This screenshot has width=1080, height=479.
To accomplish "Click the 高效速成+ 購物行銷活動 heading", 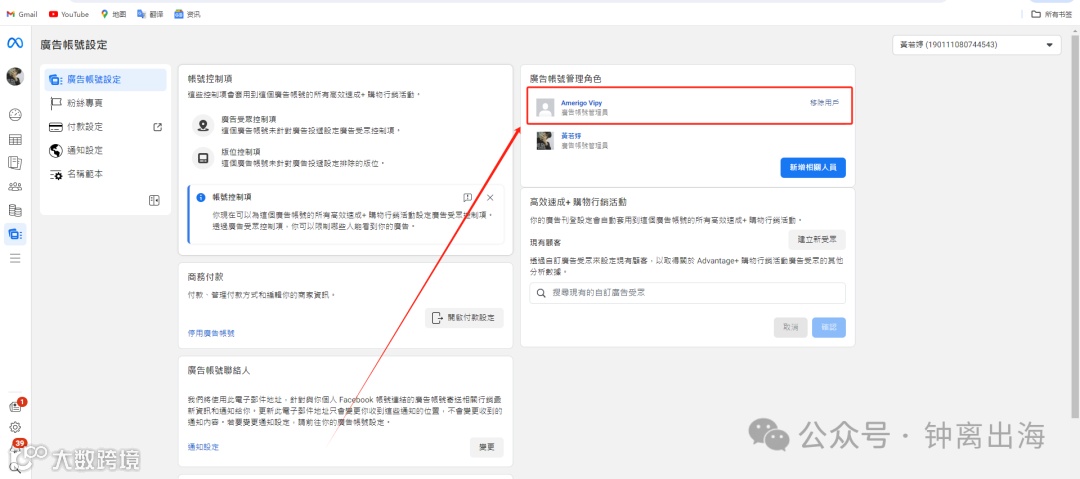I will tap(577, 202).
